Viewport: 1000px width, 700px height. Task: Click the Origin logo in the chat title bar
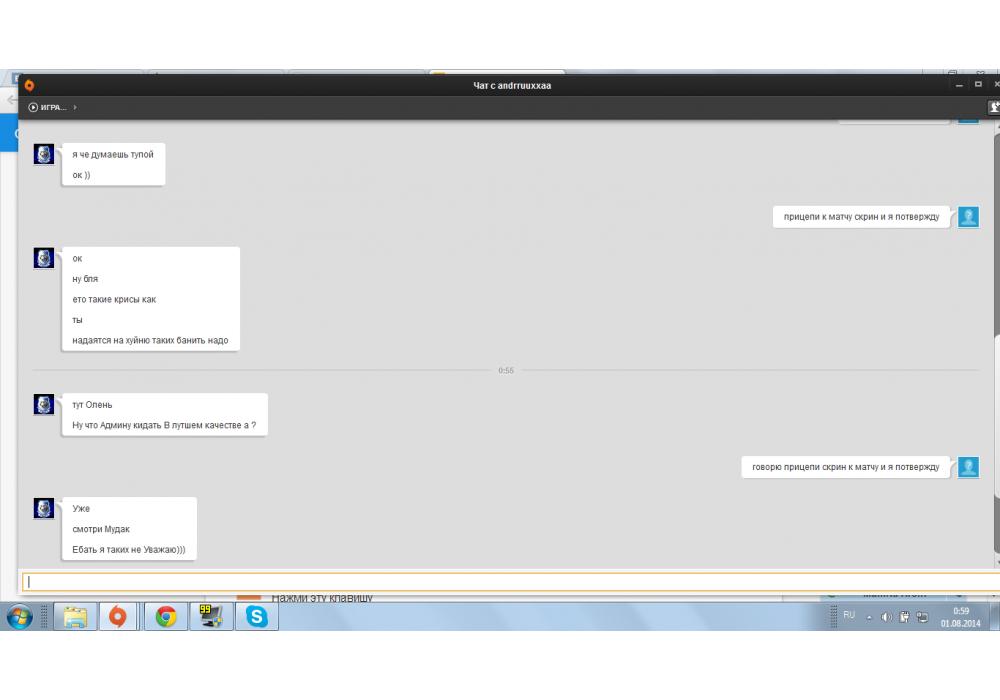[x=29, y=85]
